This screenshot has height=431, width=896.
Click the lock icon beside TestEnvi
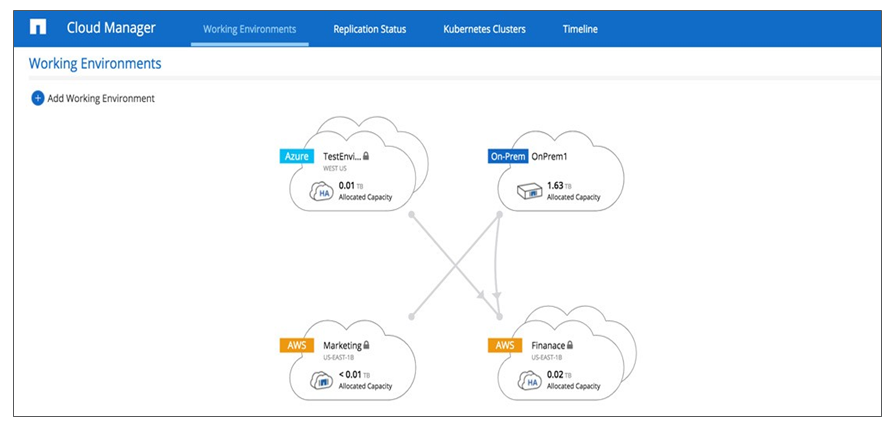[x=366, y=155]
